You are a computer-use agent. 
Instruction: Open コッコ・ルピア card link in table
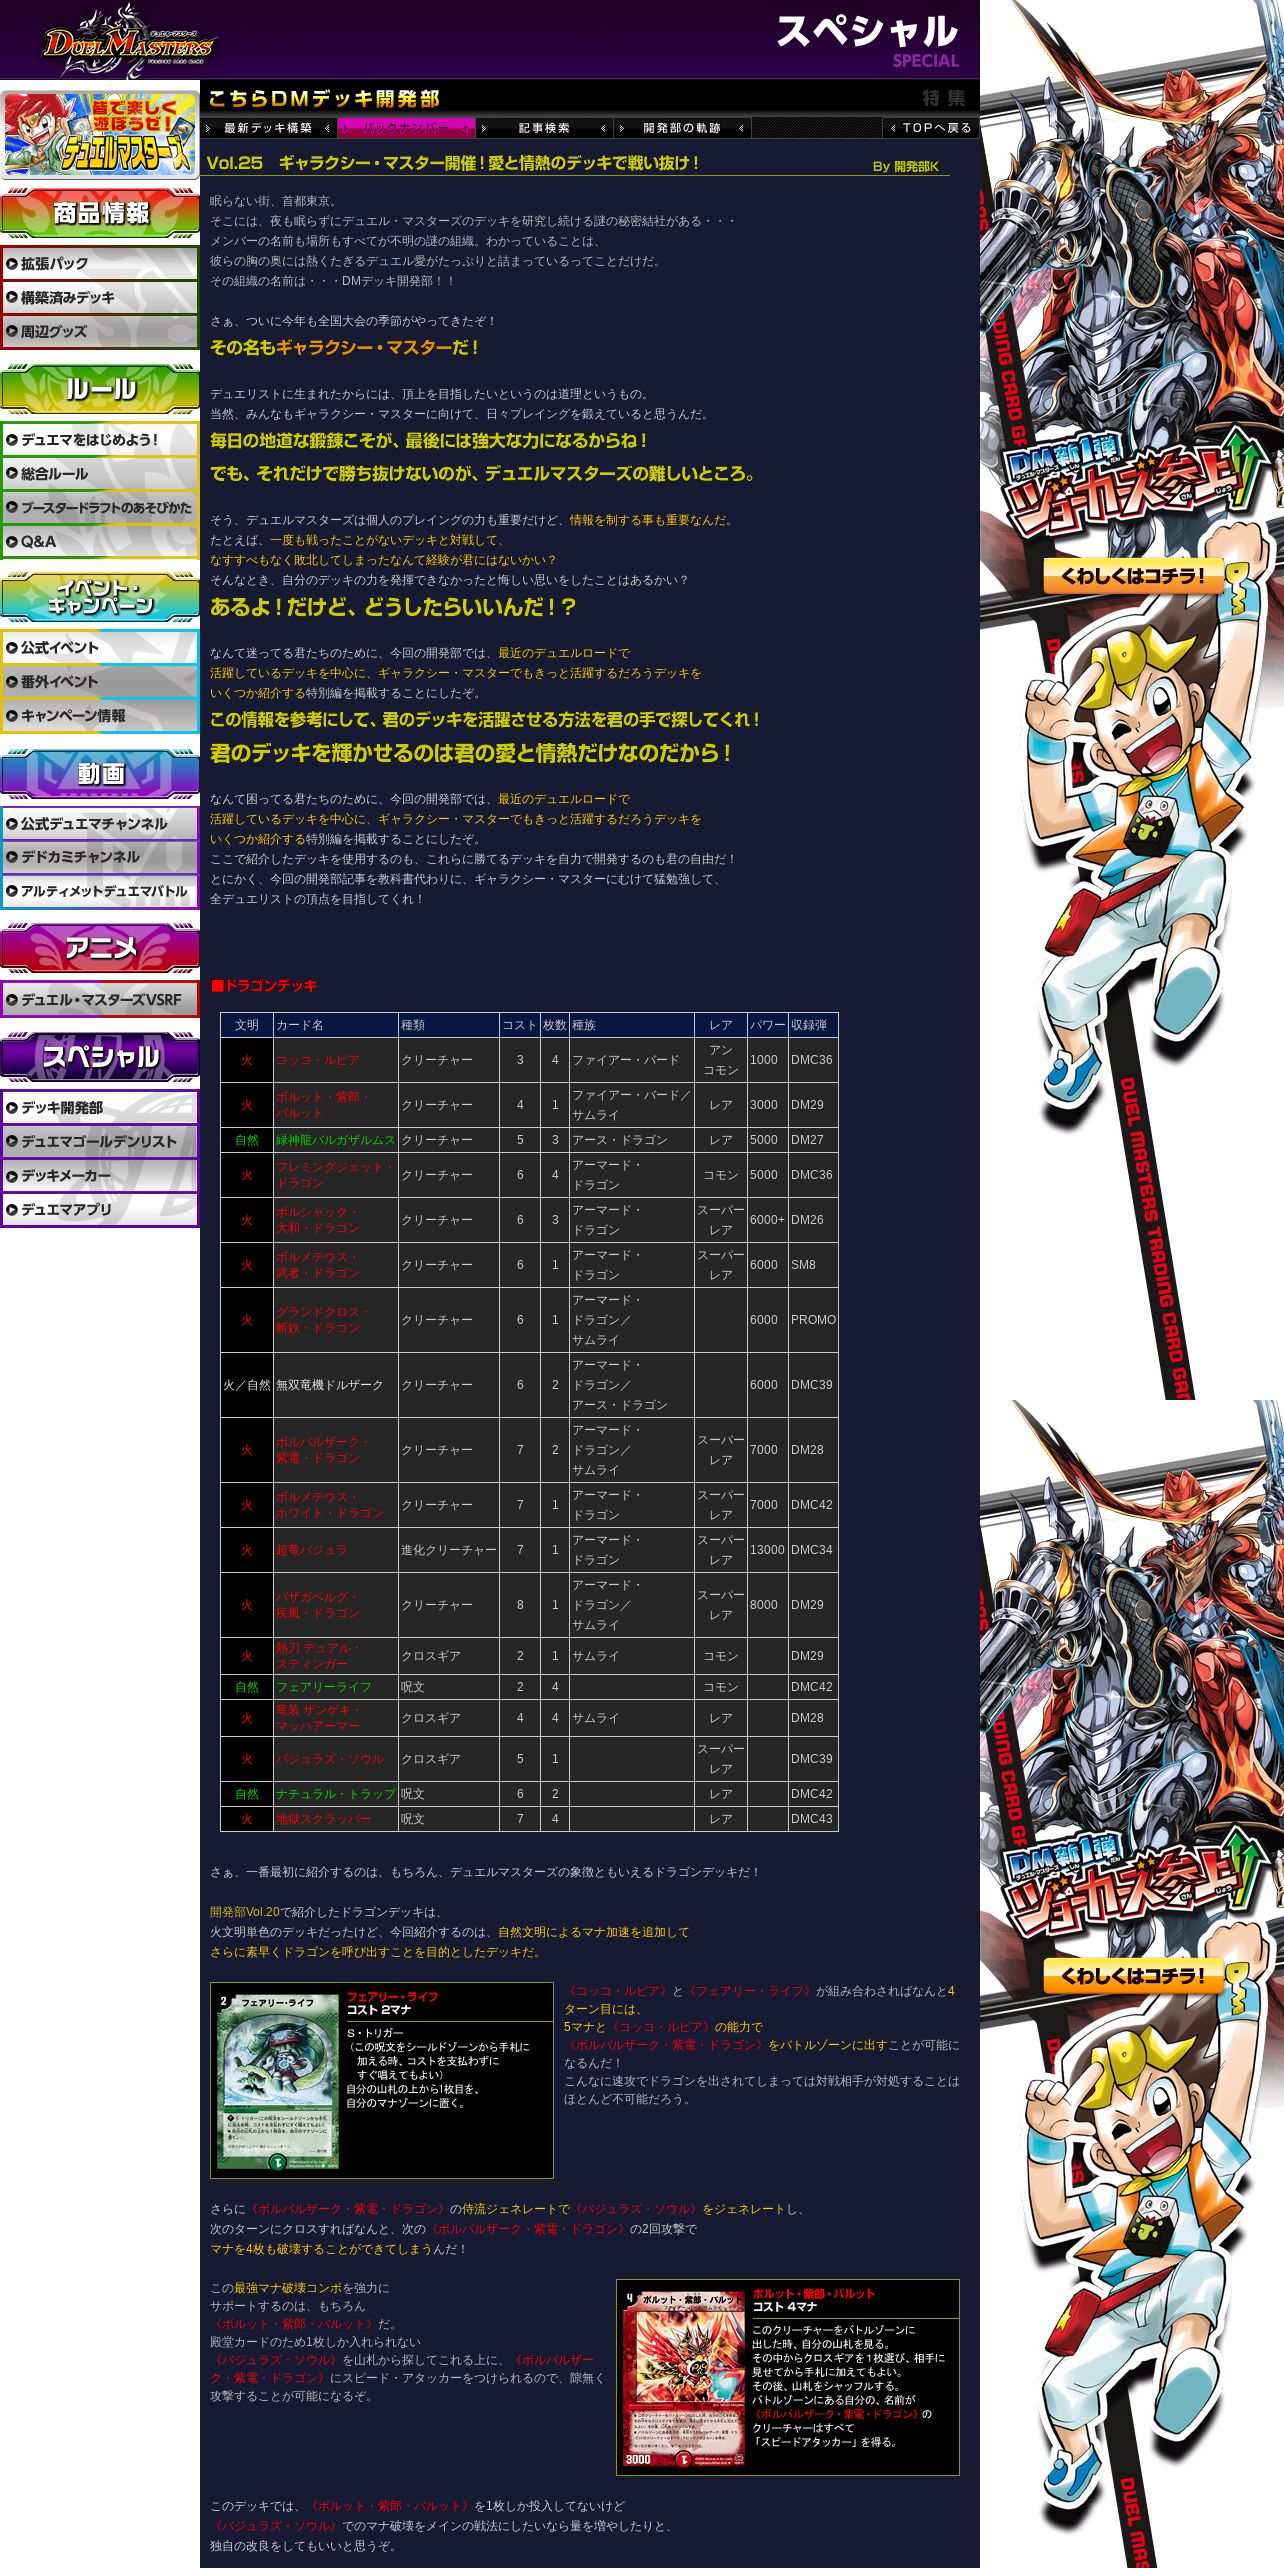coord(318,1060)
